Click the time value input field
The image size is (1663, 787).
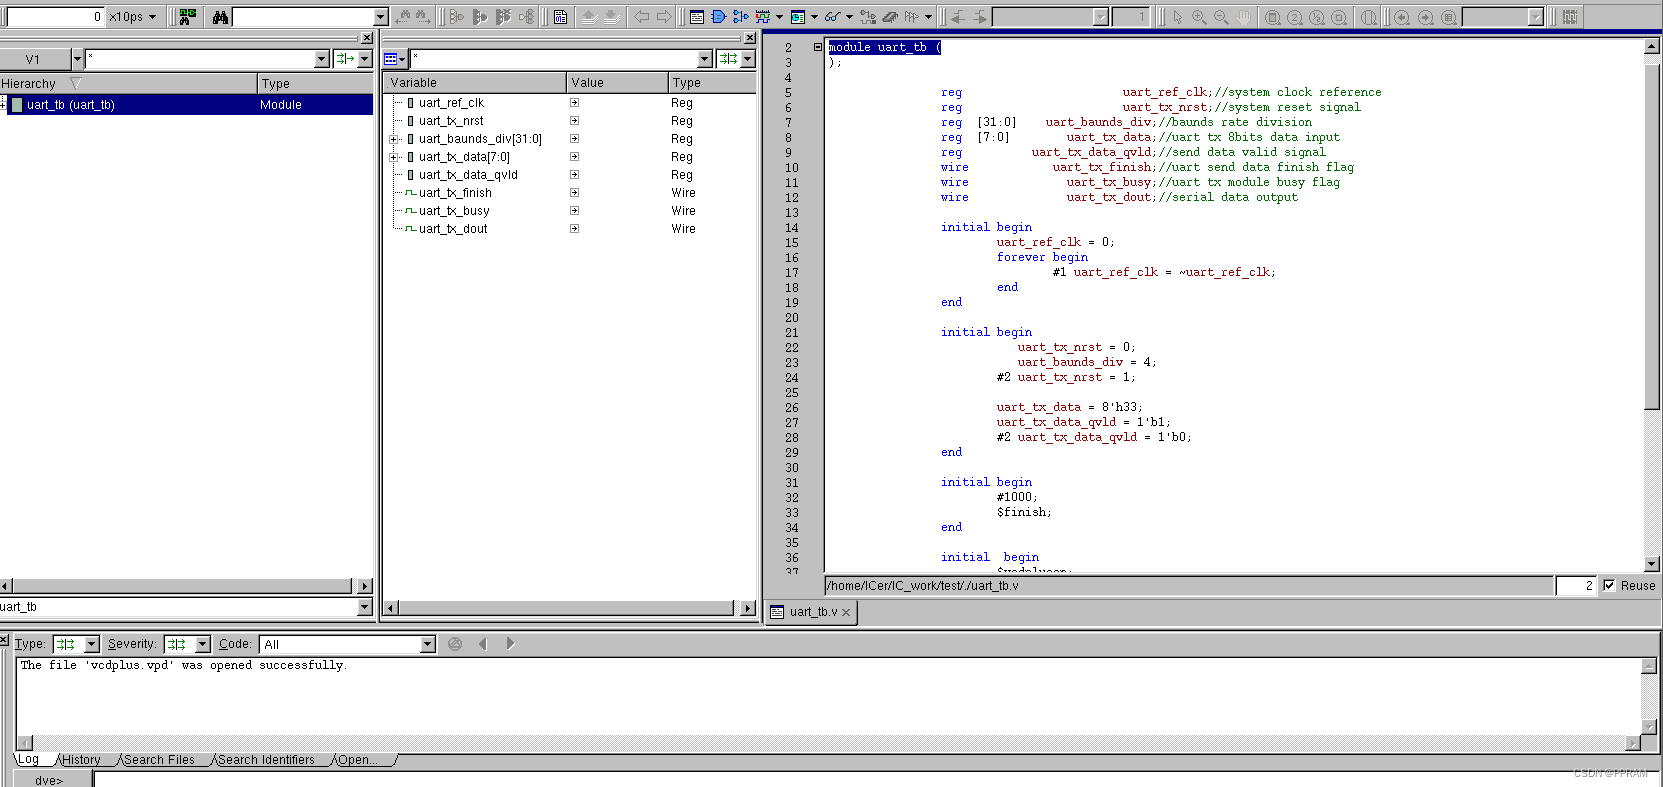[x=53, y=17]
